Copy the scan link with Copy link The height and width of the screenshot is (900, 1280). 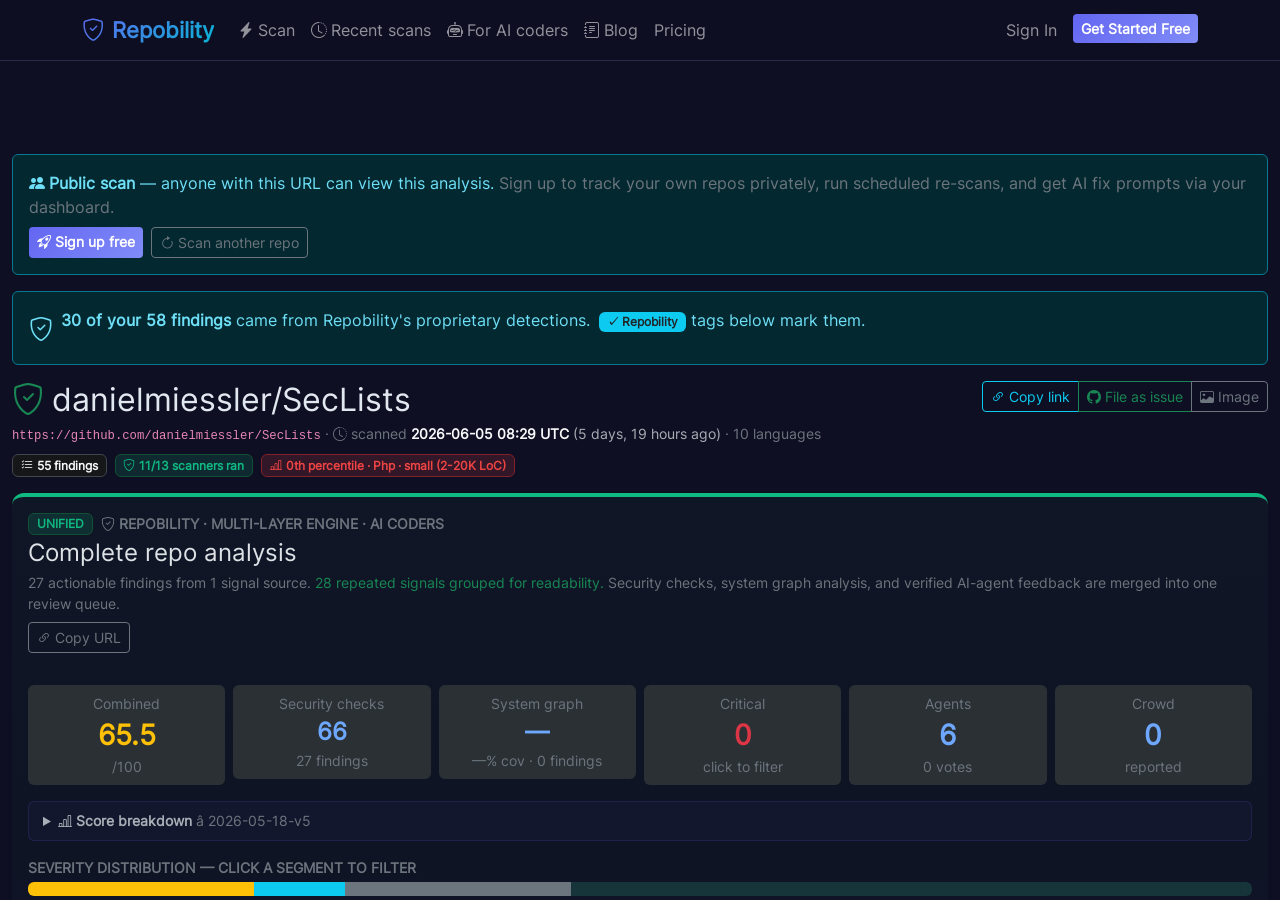coord(1030,396)
